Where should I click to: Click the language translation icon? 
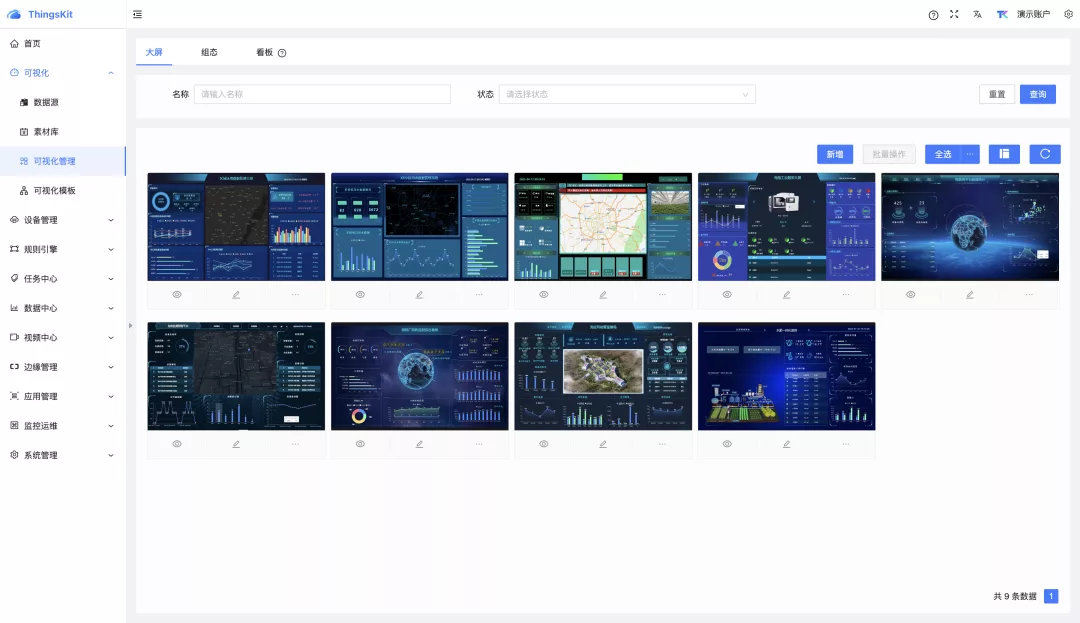977,14
